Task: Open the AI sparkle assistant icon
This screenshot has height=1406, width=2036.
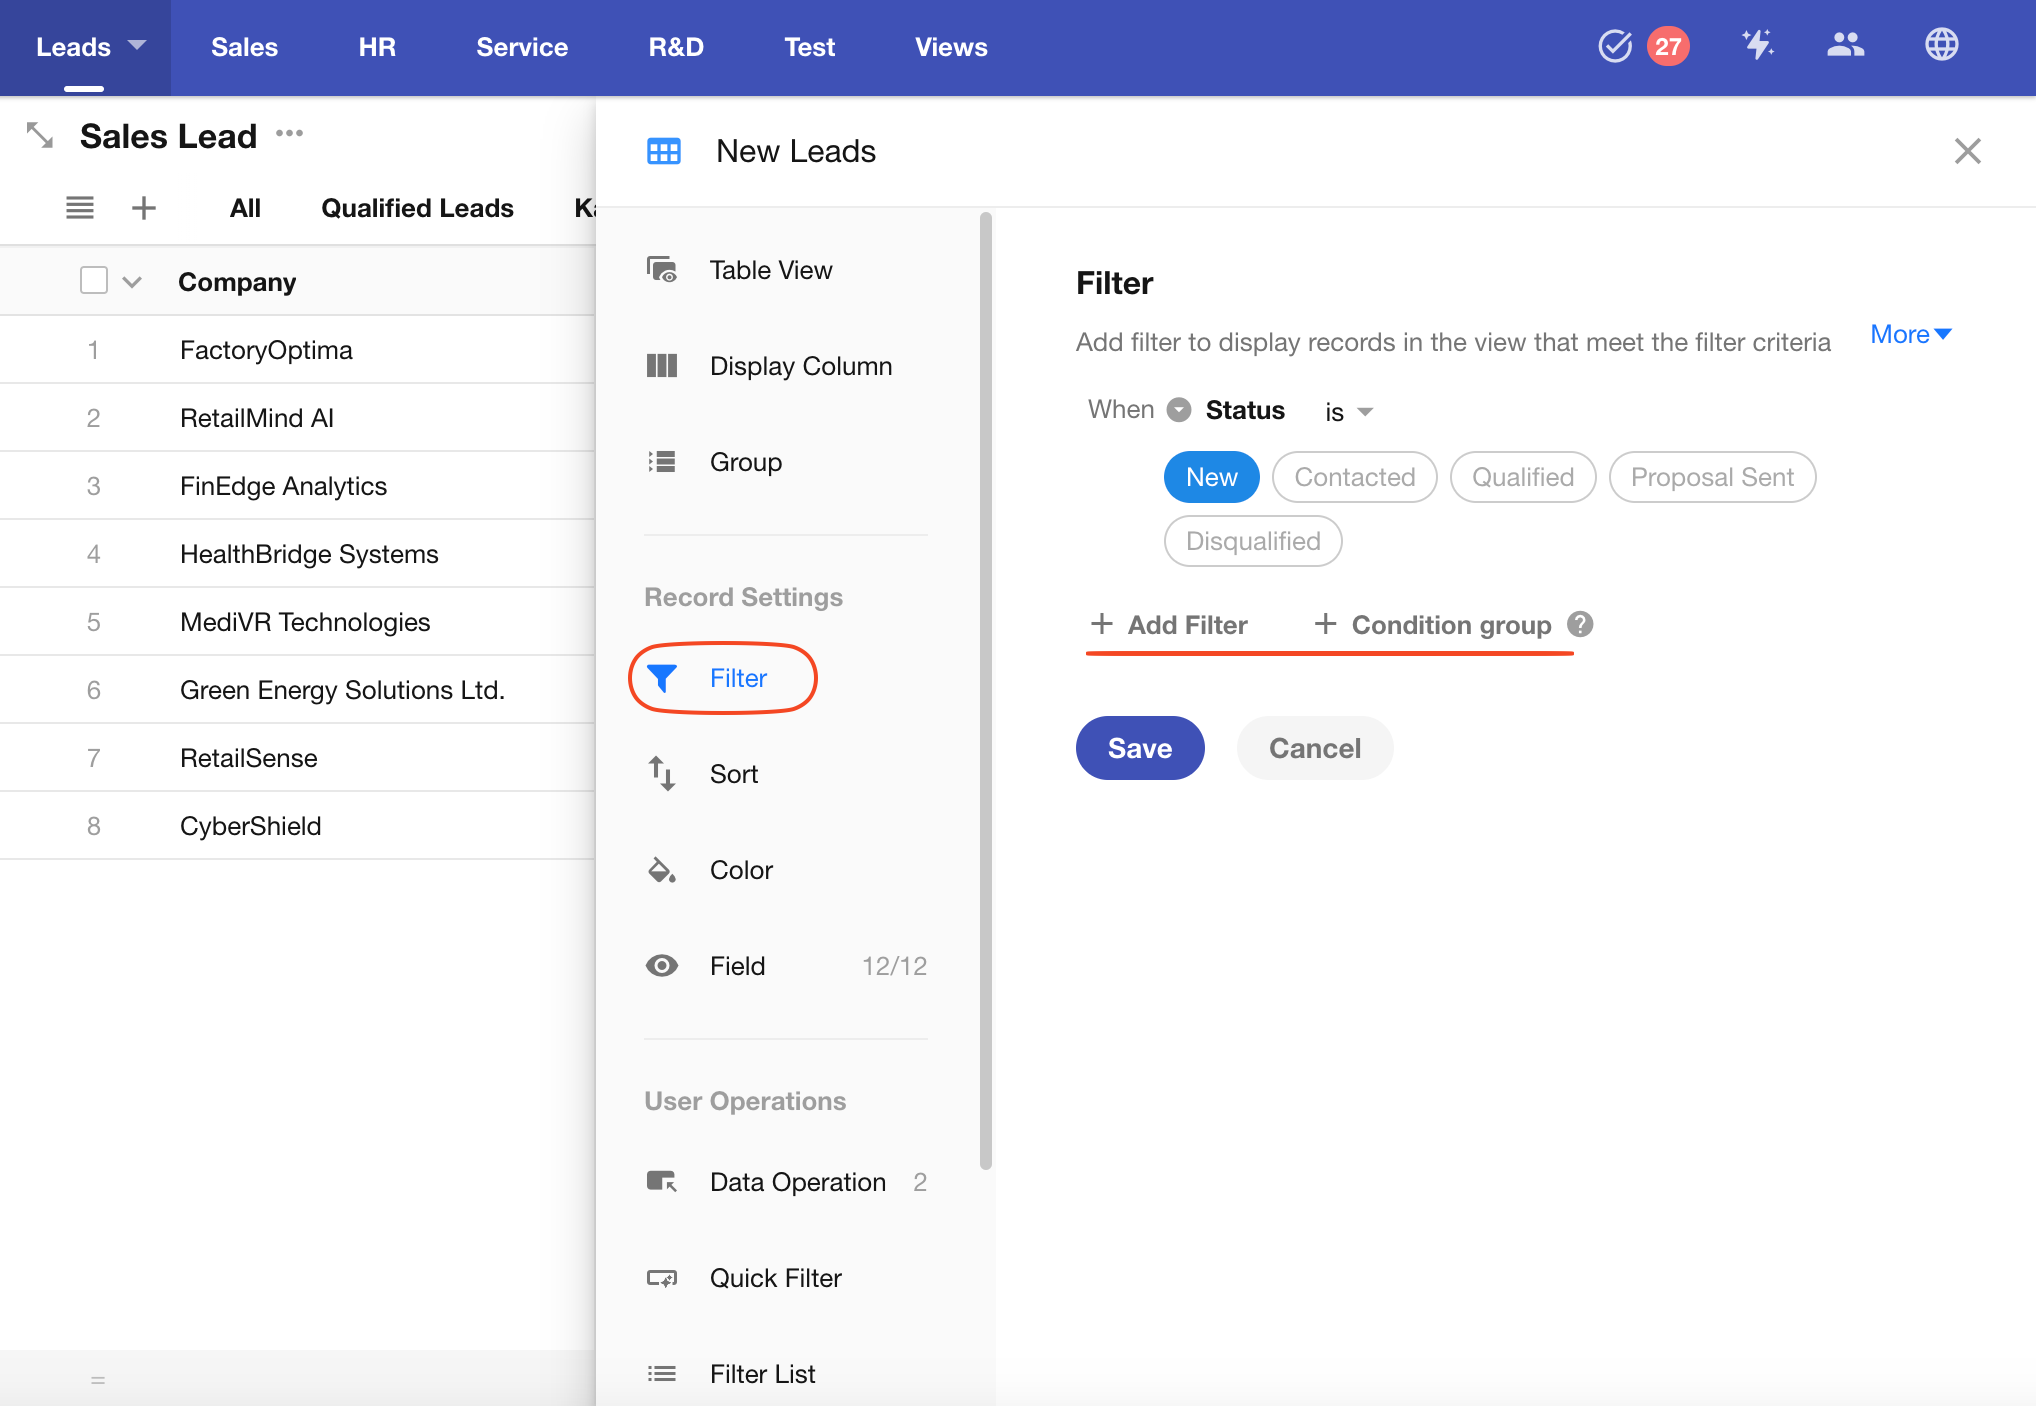Action: click(x=1757, y=45)
